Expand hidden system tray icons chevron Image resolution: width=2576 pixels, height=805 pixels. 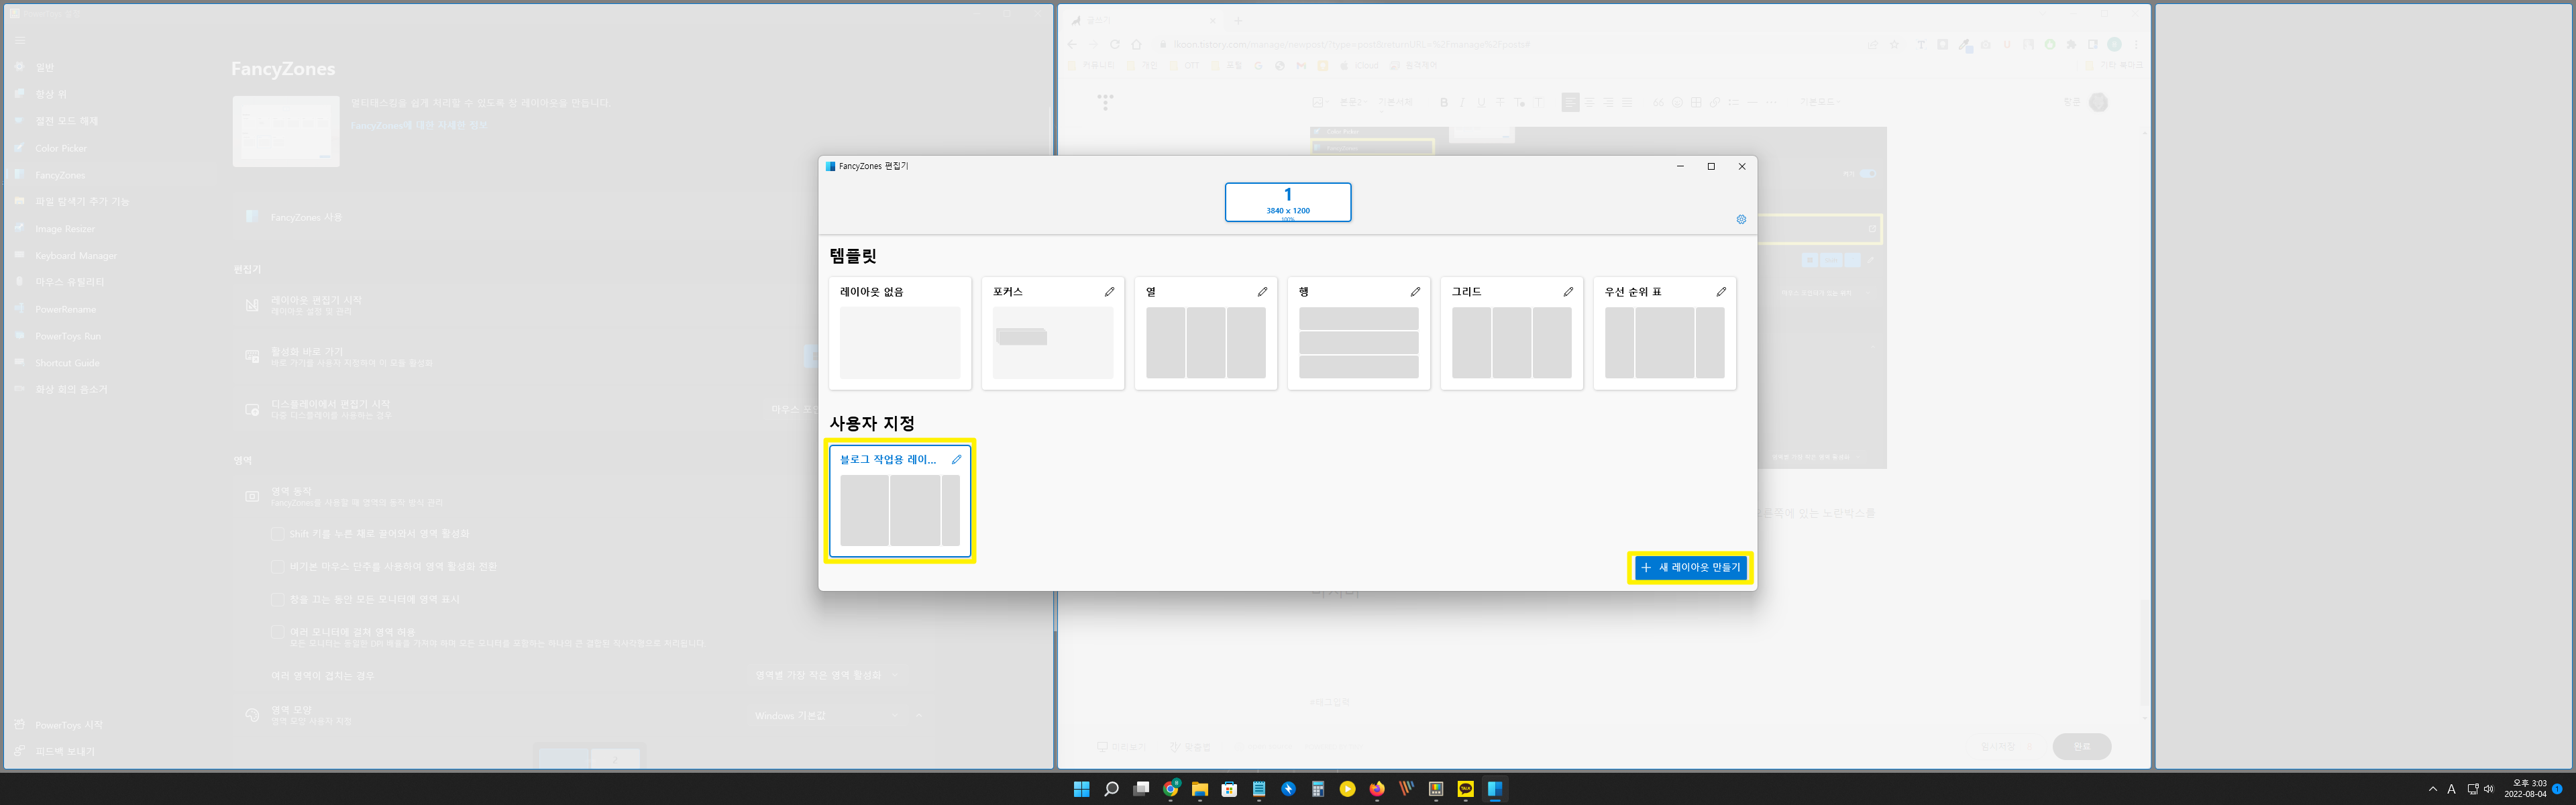tap(2432, 789)
